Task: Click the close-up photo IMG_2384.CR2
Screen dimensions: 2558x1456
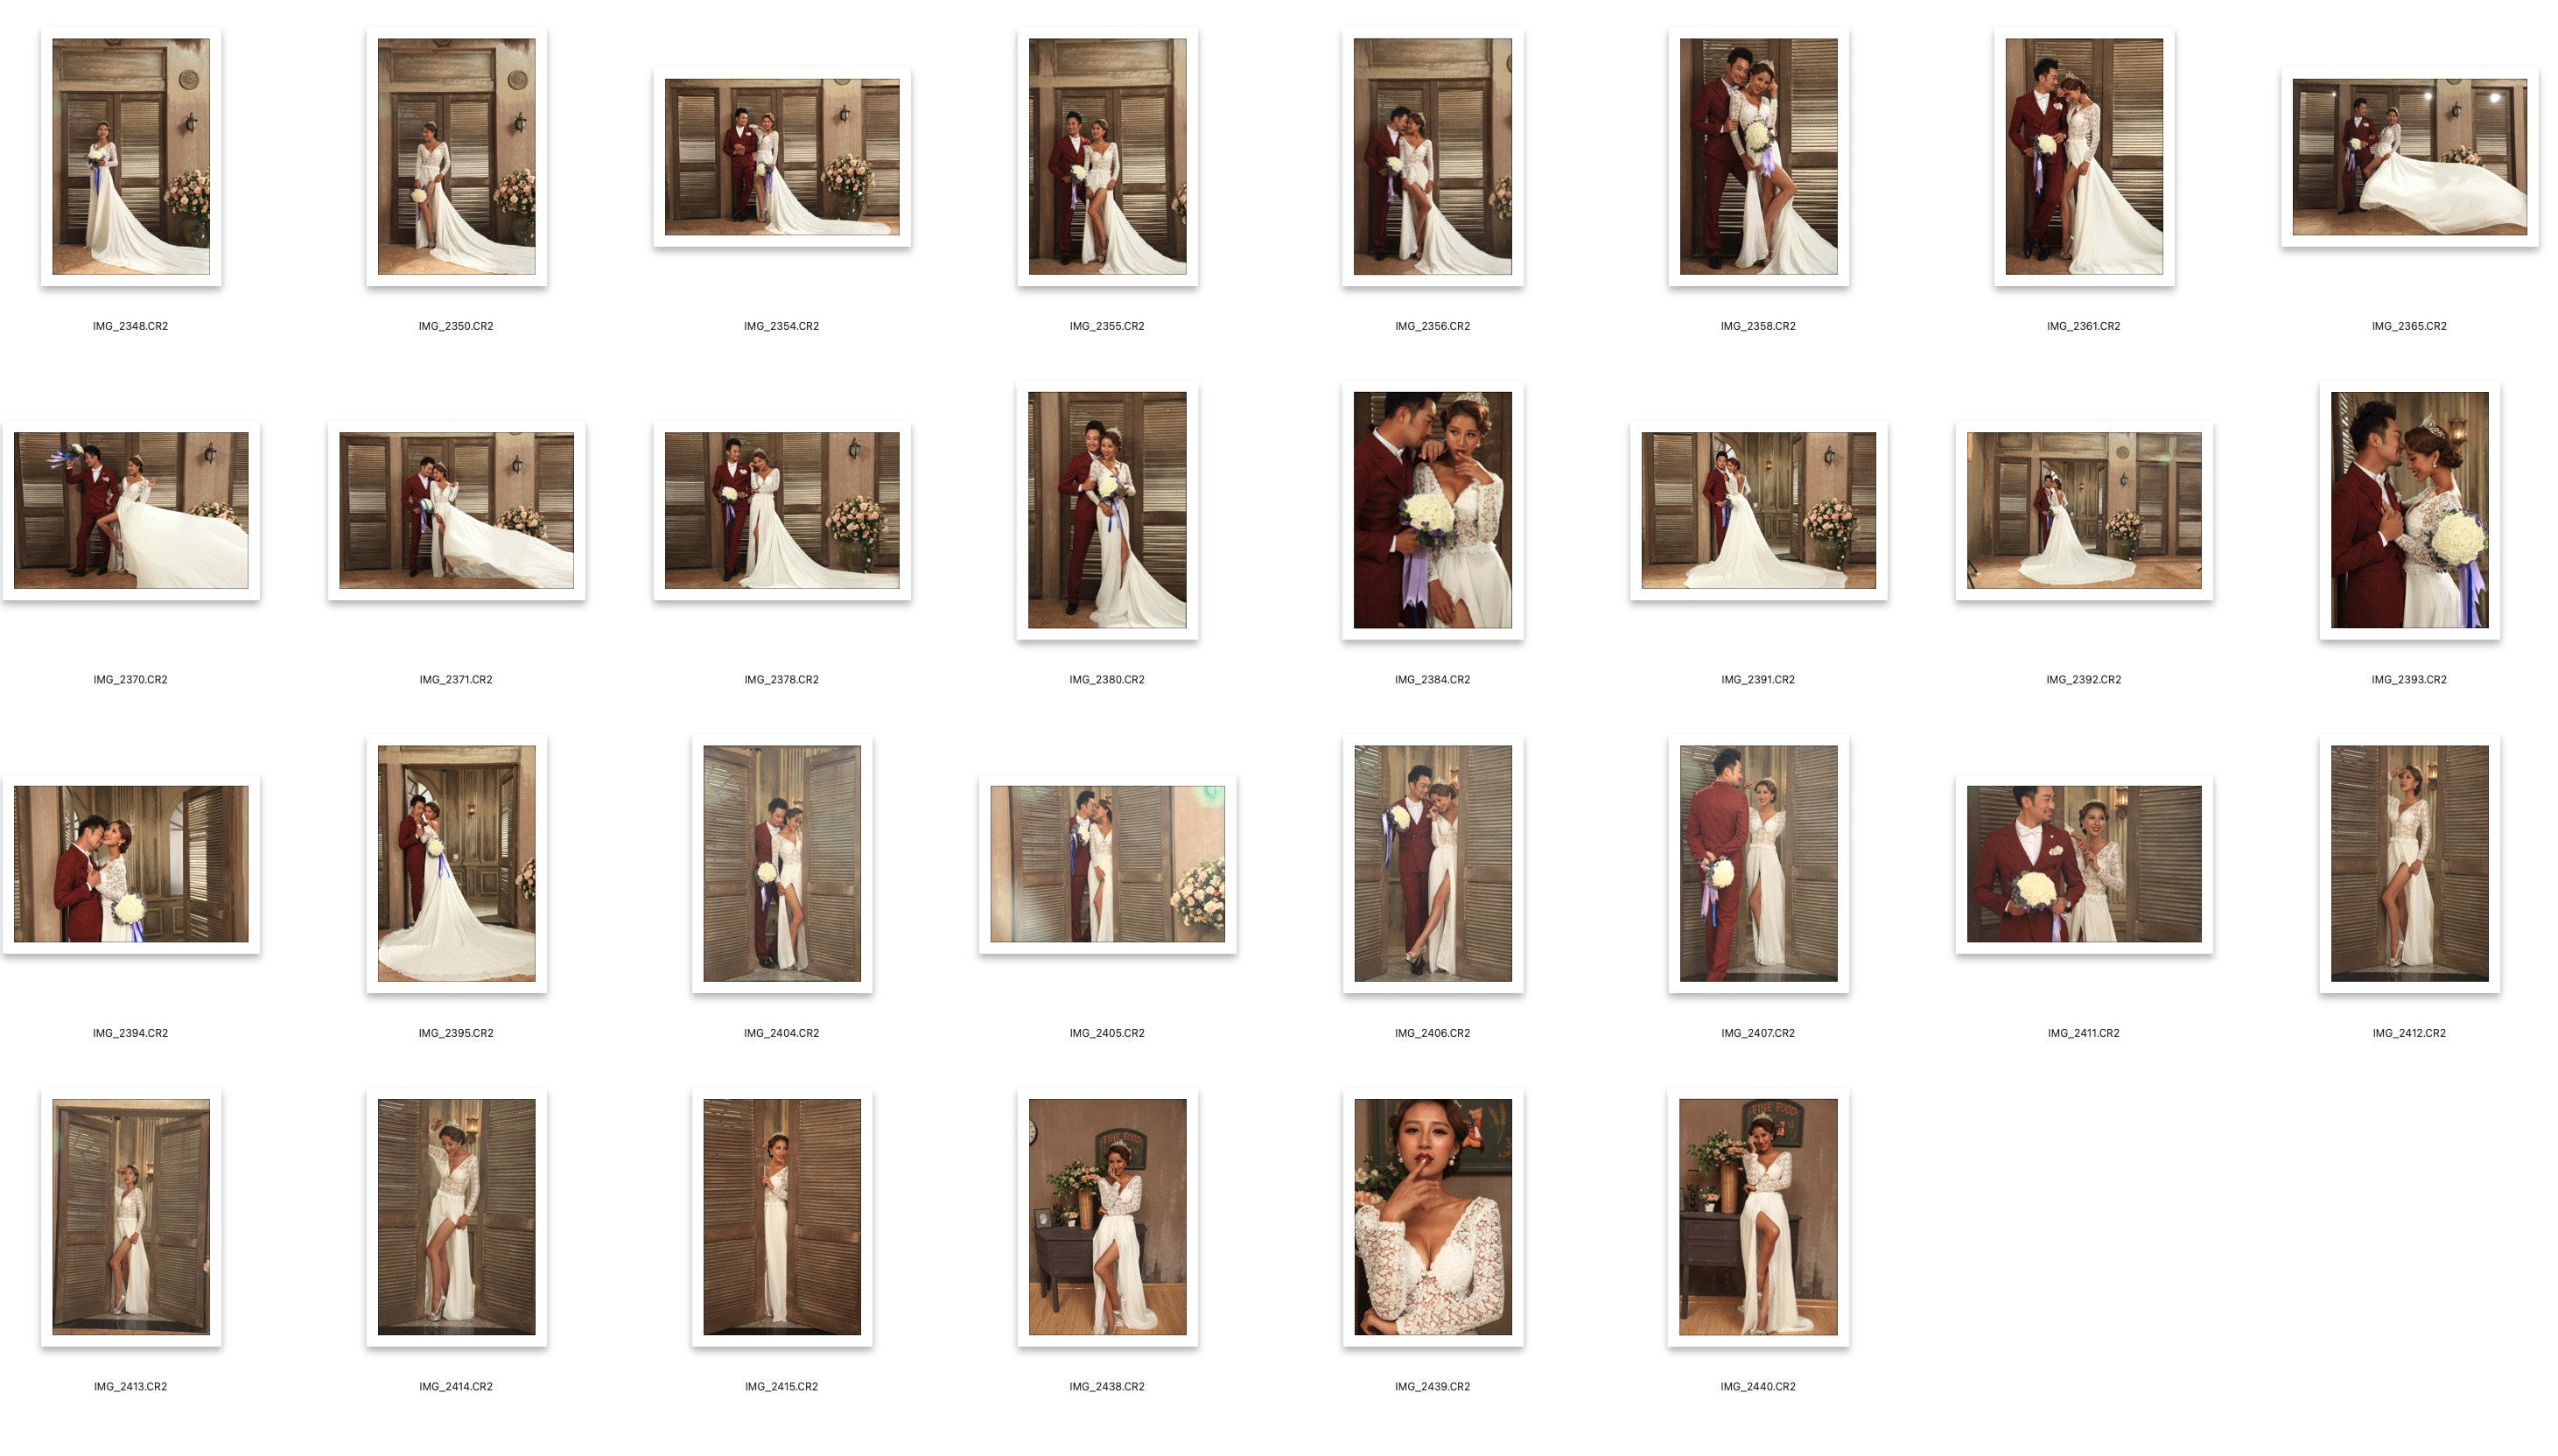Action: click(1432, 510)
